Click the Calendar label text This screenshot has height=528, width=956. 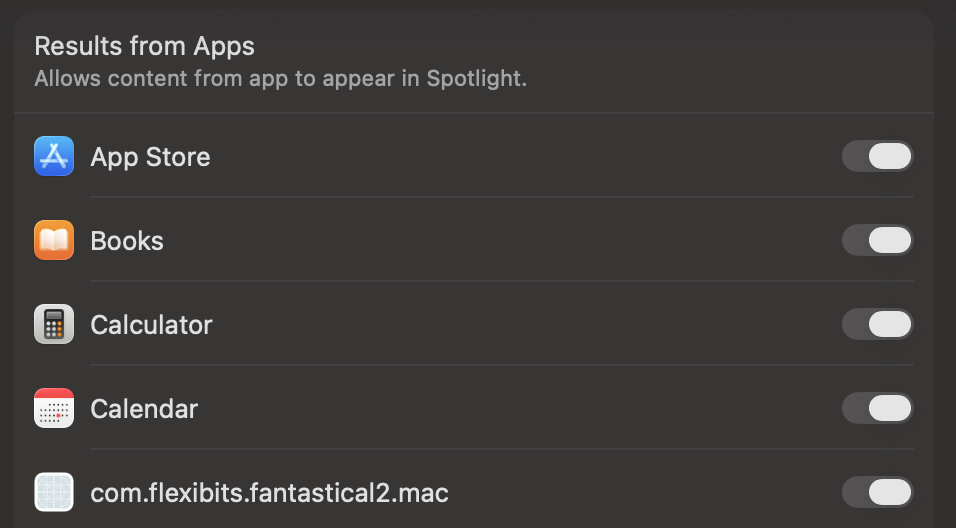(144, 409)
